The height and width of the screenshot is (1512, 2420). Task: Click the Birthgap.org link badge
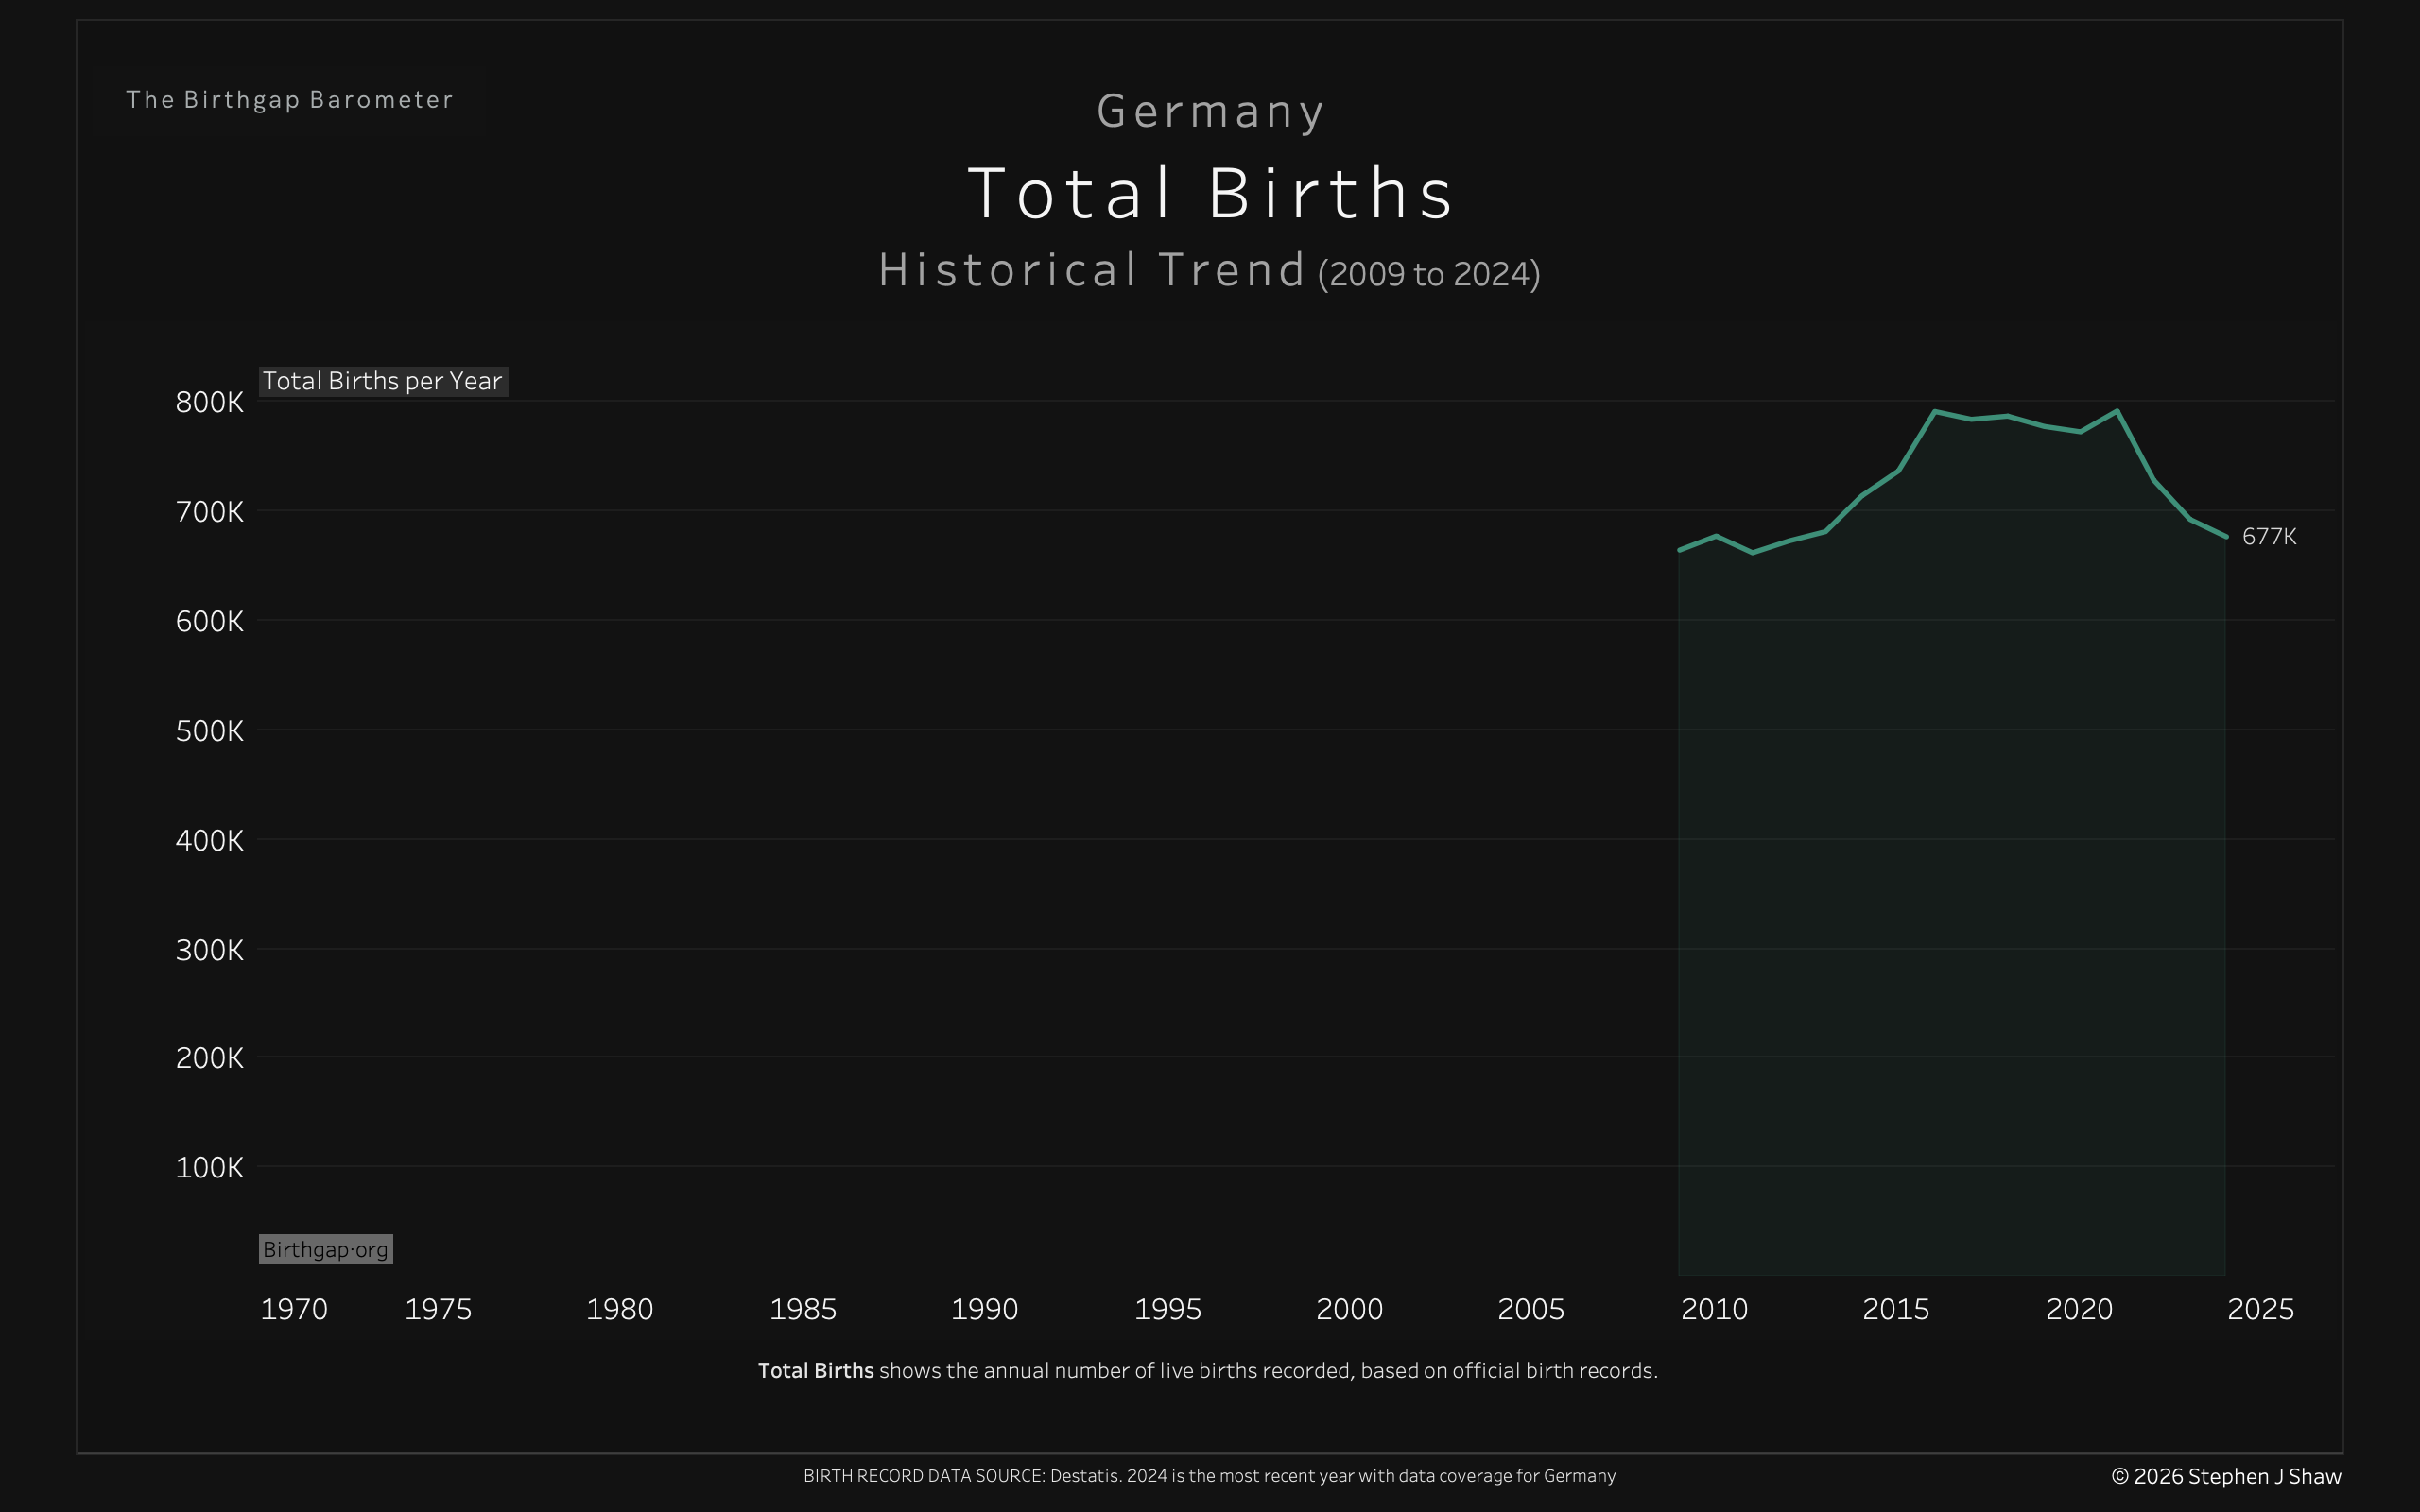(x=325, y=1249)
